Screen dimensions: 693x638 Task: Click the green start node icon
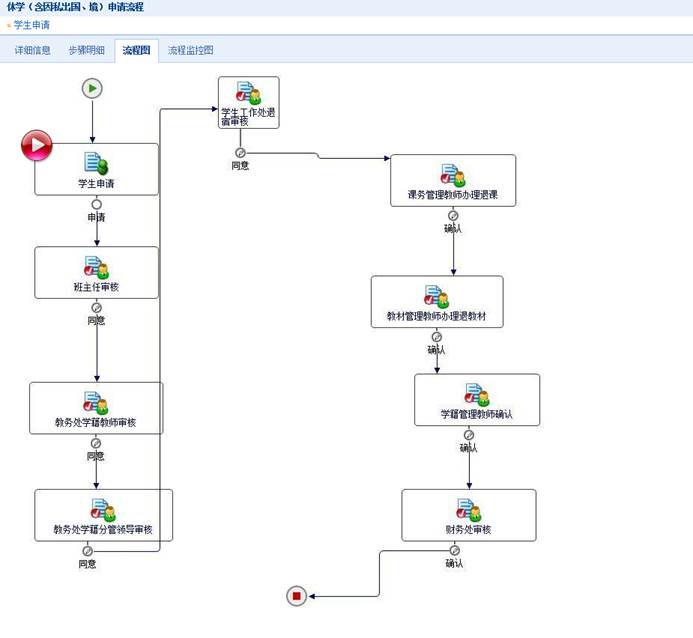tap(92, 89)
